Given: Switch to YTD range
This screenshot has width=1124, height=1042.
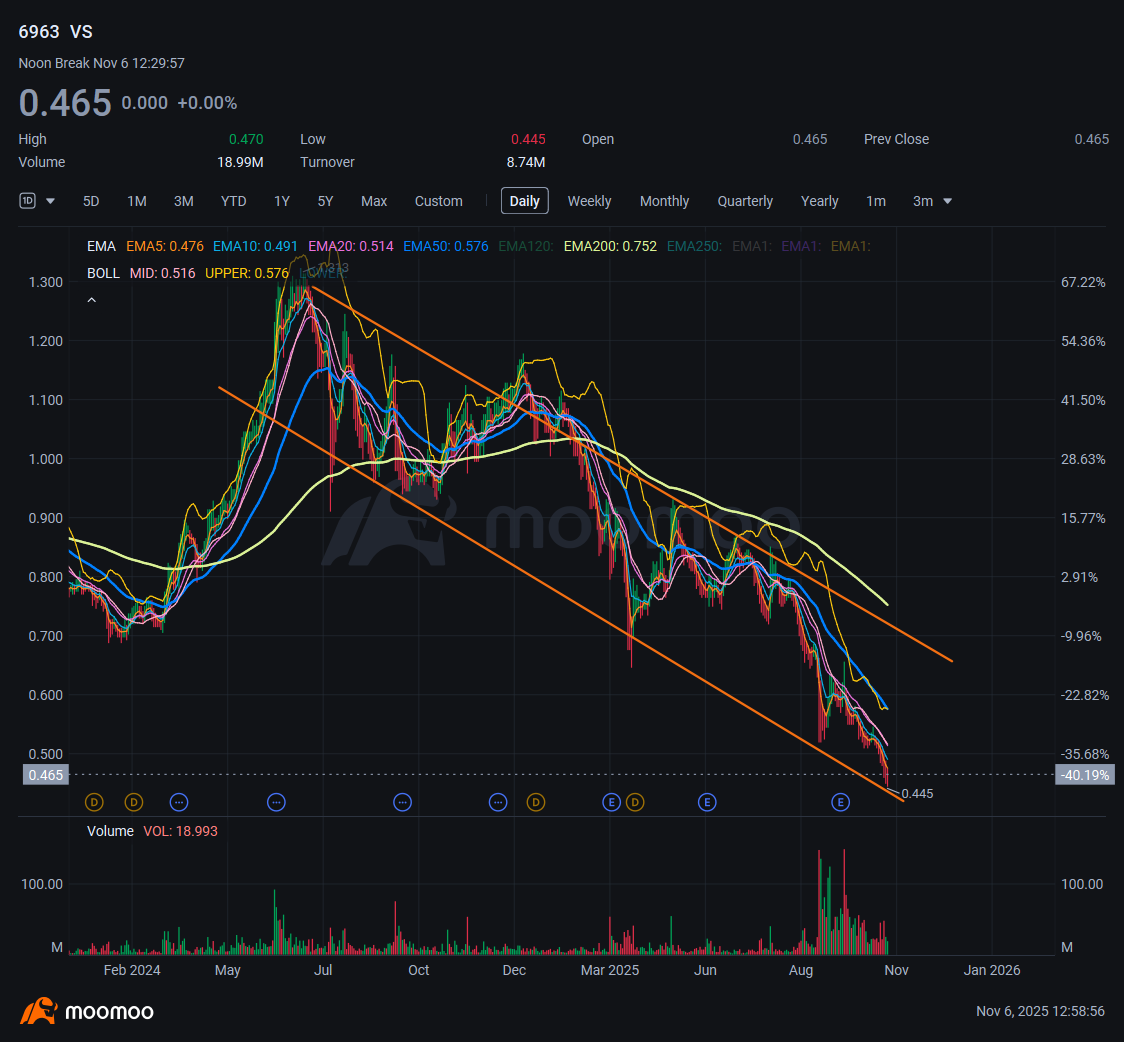Looking at the screenshot, I should [233, 201].
